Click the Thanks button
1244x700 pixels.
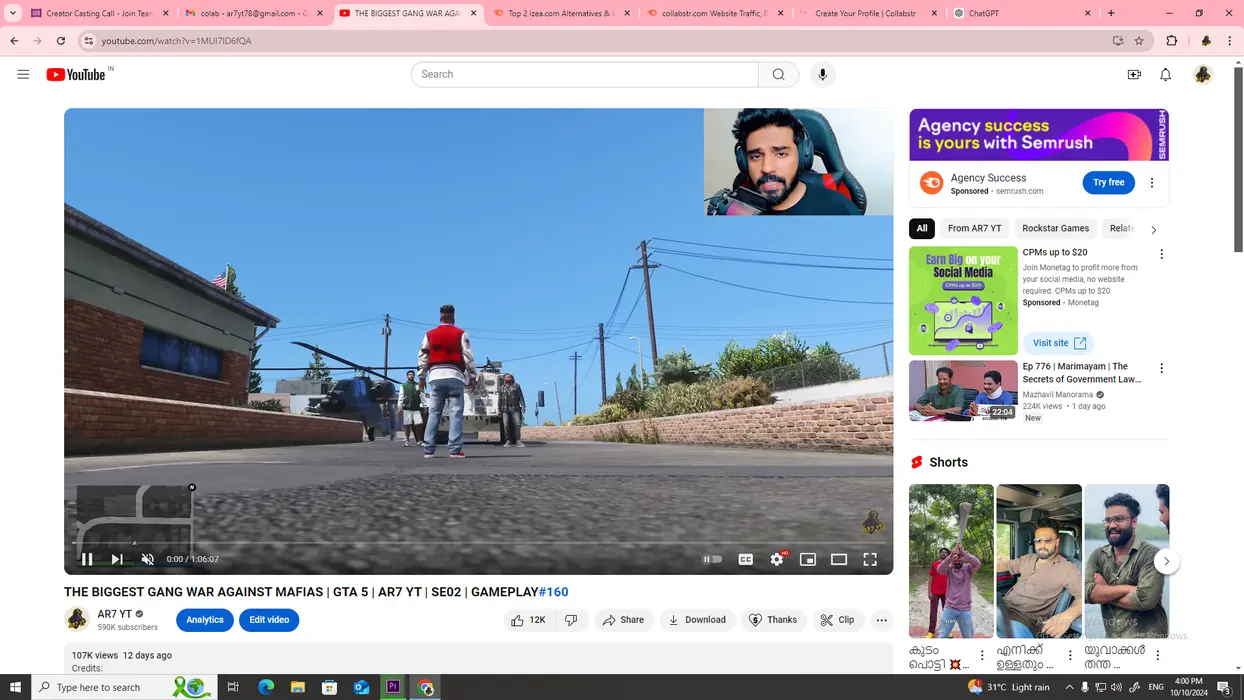point(773,620)
